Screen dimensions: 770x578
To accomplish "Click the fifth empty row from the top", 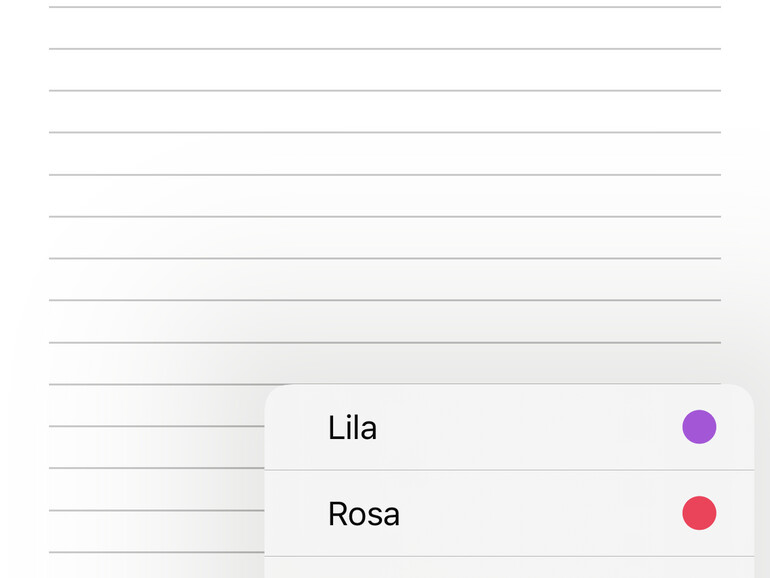I will pyautogui.click(x=385, y=196).
